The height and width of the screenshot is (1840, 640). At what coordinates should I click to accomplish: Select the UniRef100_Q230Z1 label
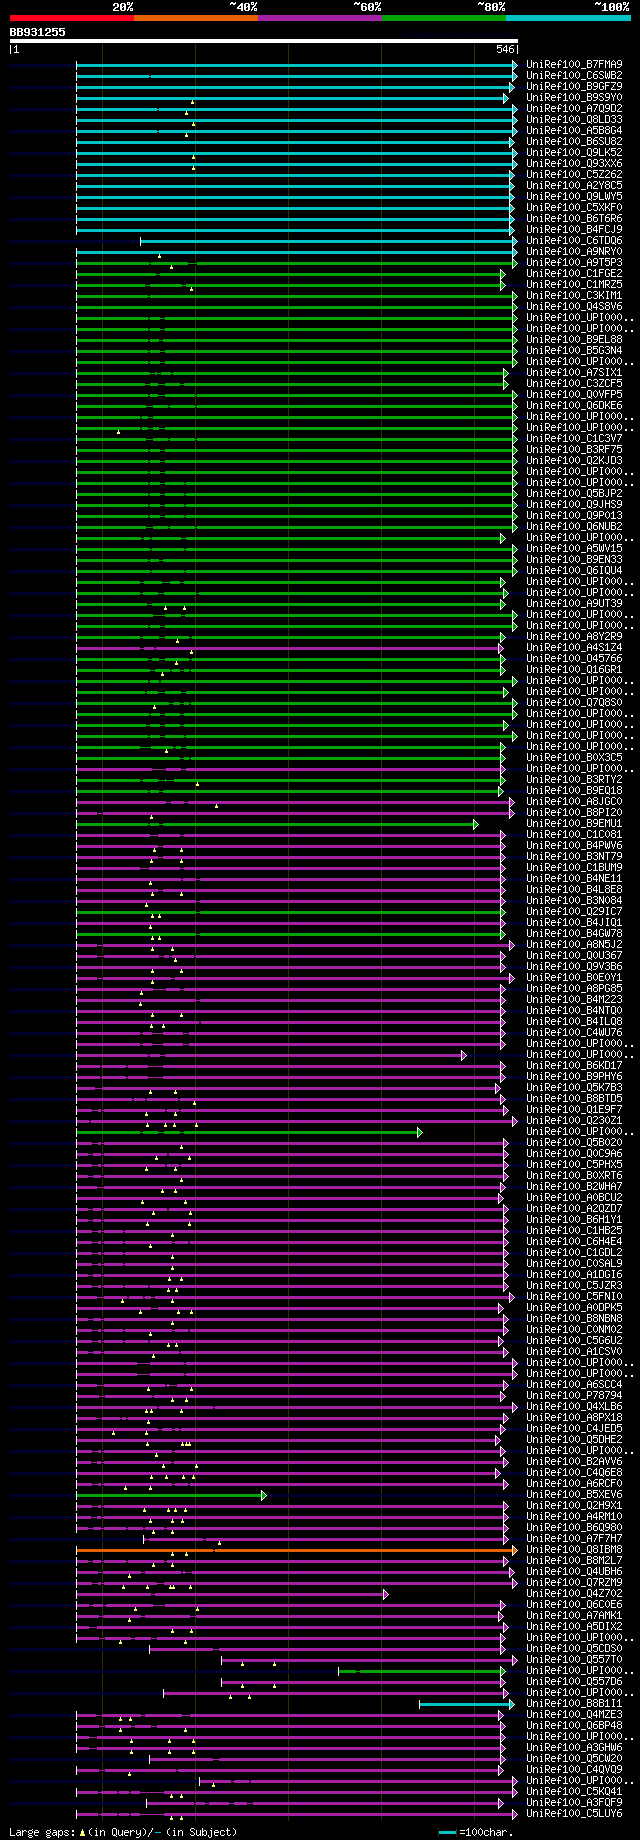[x=574, y=1121]
